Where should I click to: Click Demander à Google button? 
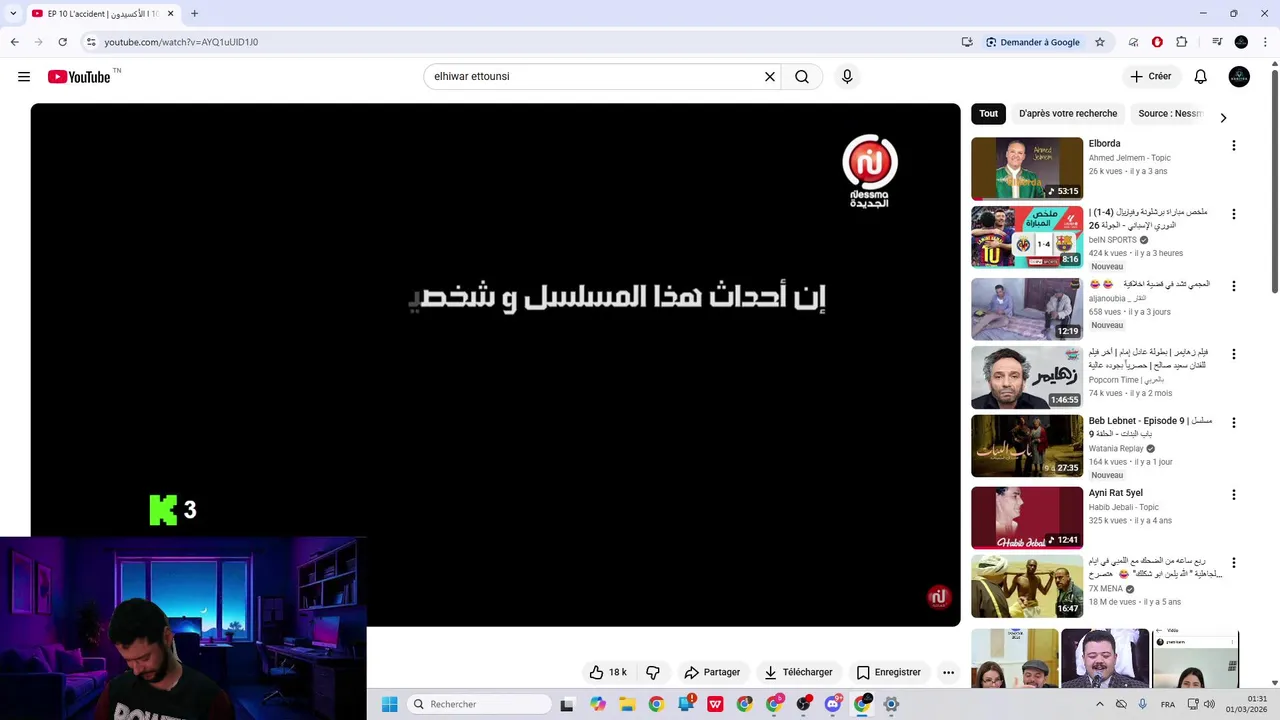tap(1032, 42)
